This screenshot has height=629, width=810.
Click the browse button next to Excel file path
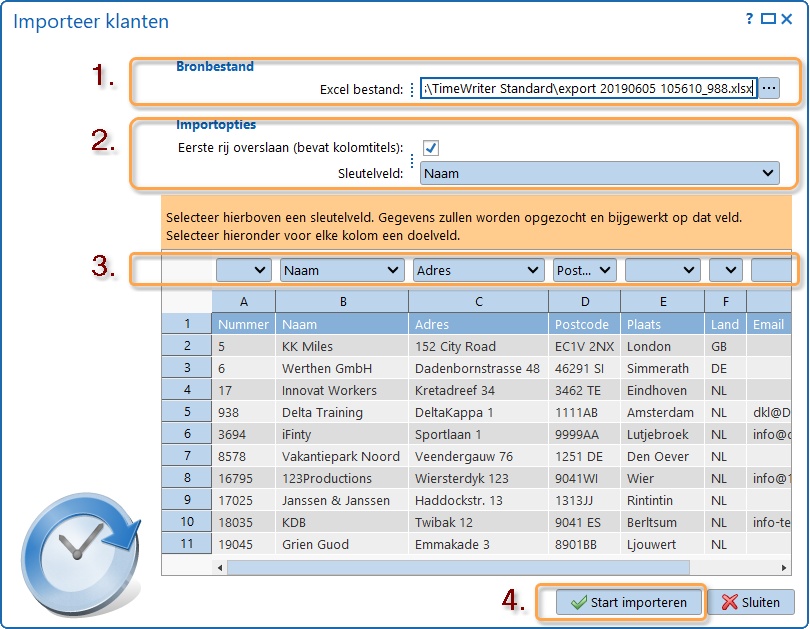coord(769,89)
